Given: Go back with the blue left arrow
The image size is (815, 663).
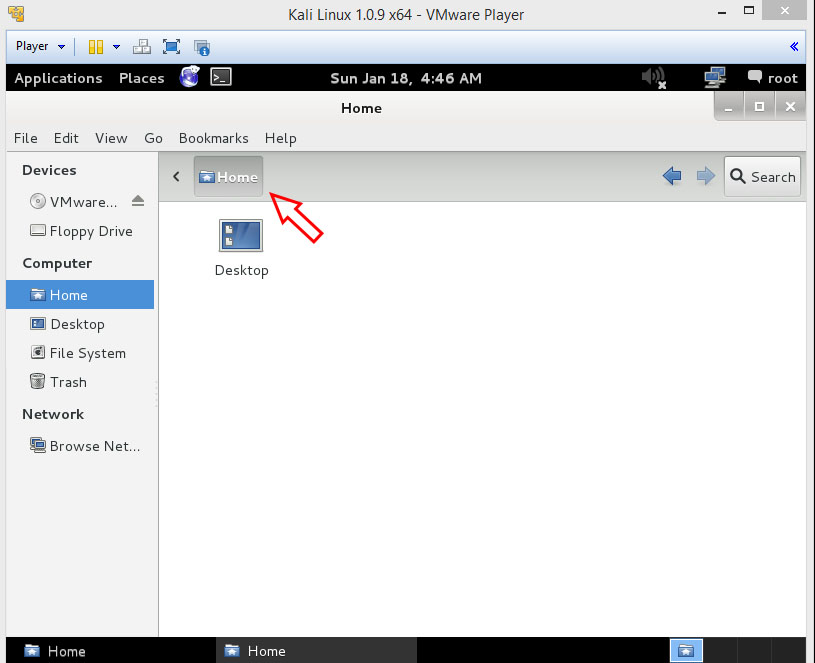Looking at the screenshot, I should (672, 176).
